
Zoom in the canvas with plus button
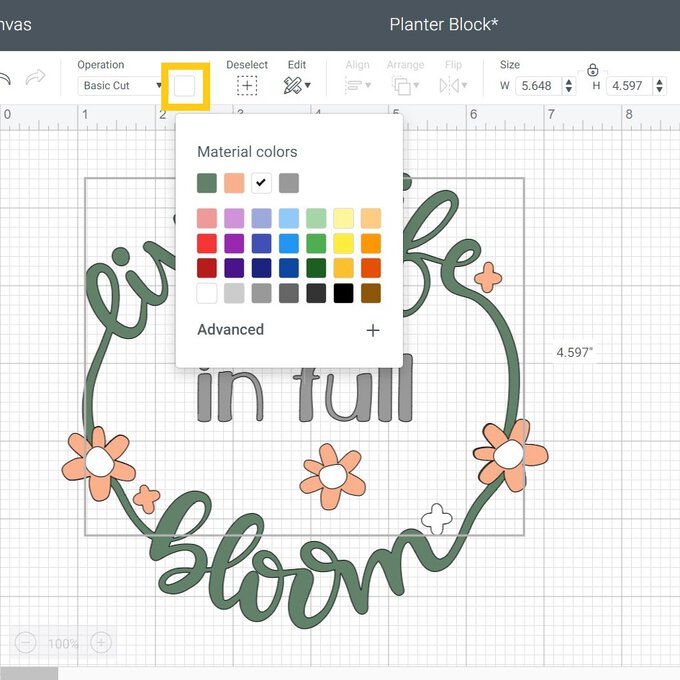tap(100, 642)
